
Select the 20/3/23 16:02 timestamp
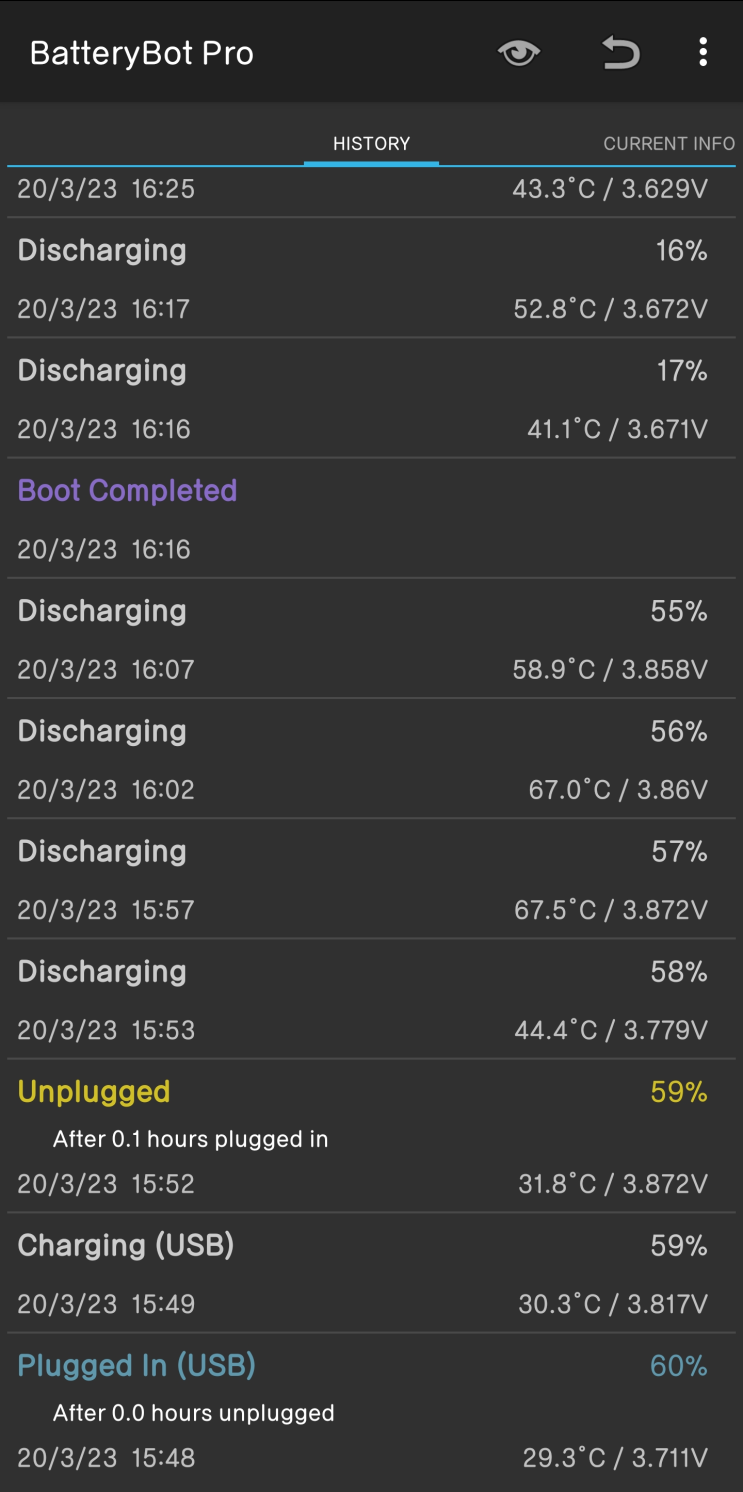pyautogui.click(x=106, y=790)
